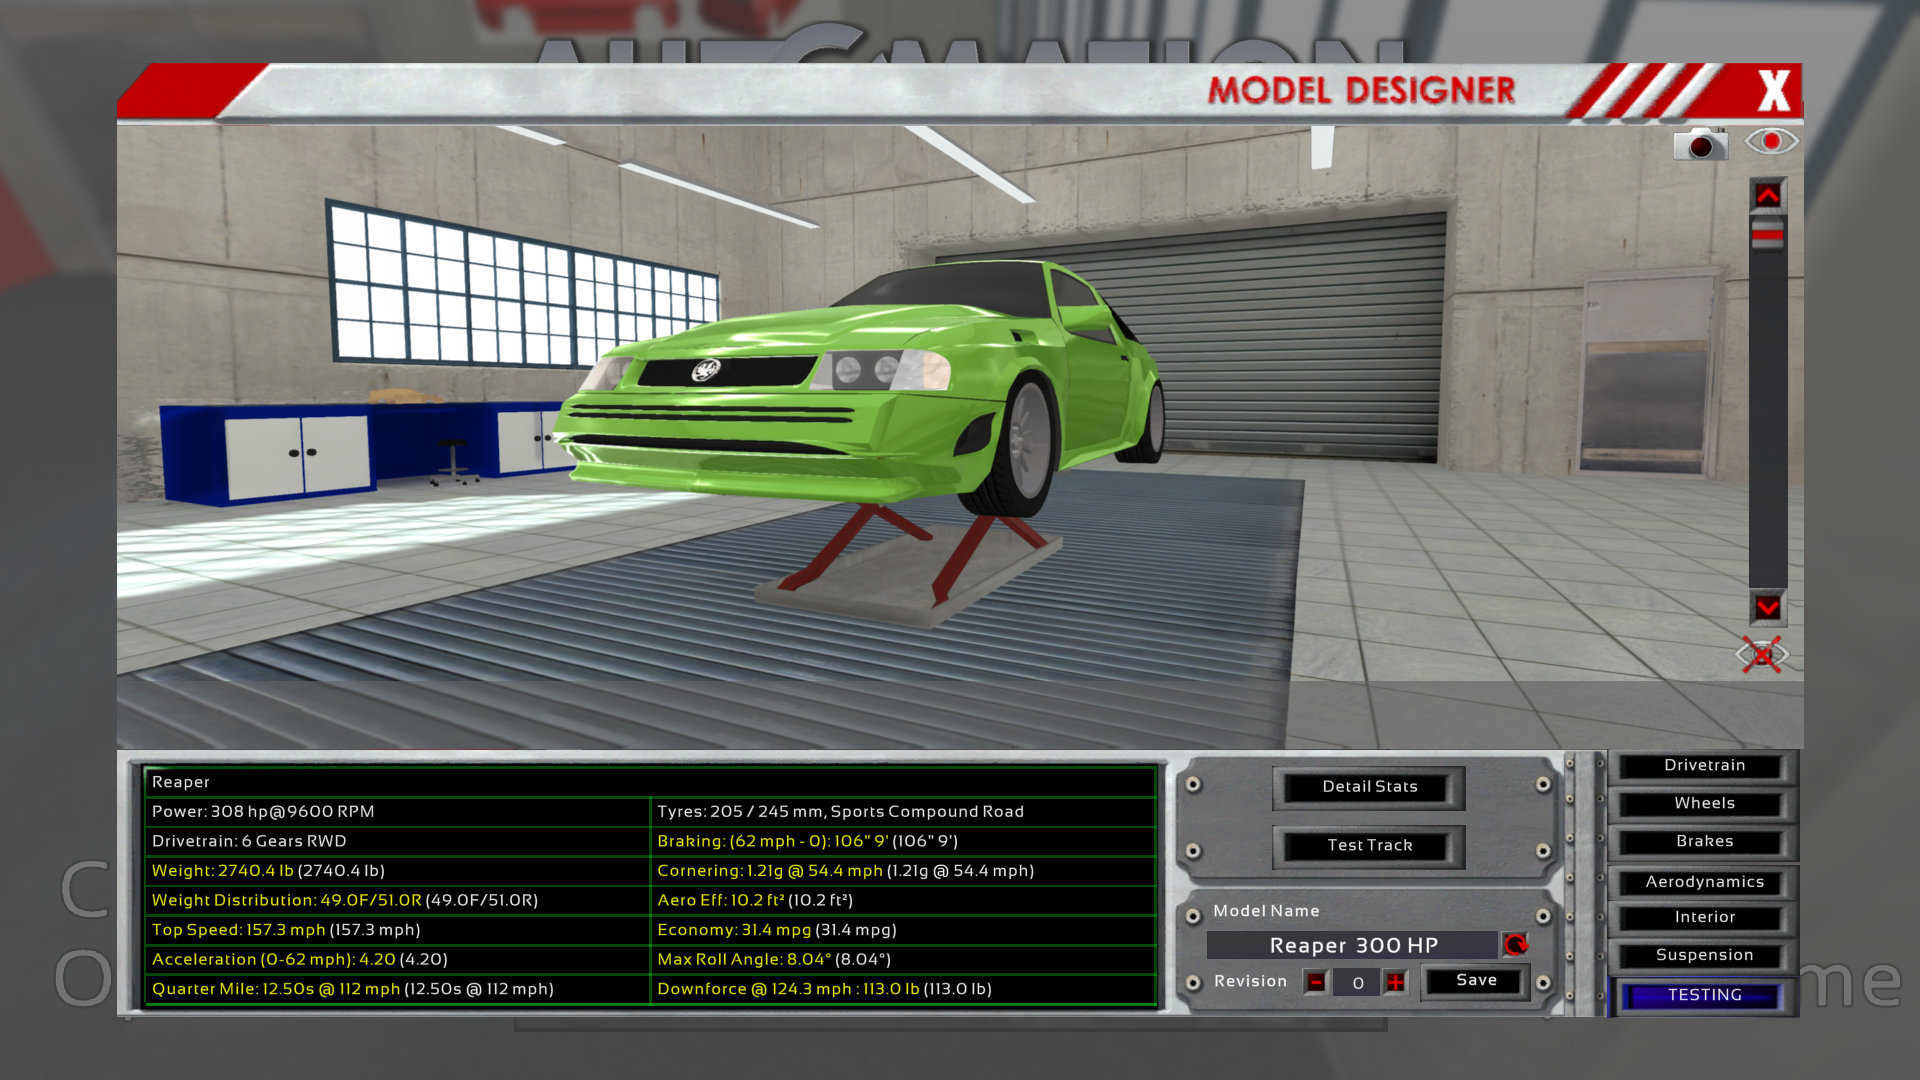Save the Reaper 300 HP model

tap(1476, 981)
